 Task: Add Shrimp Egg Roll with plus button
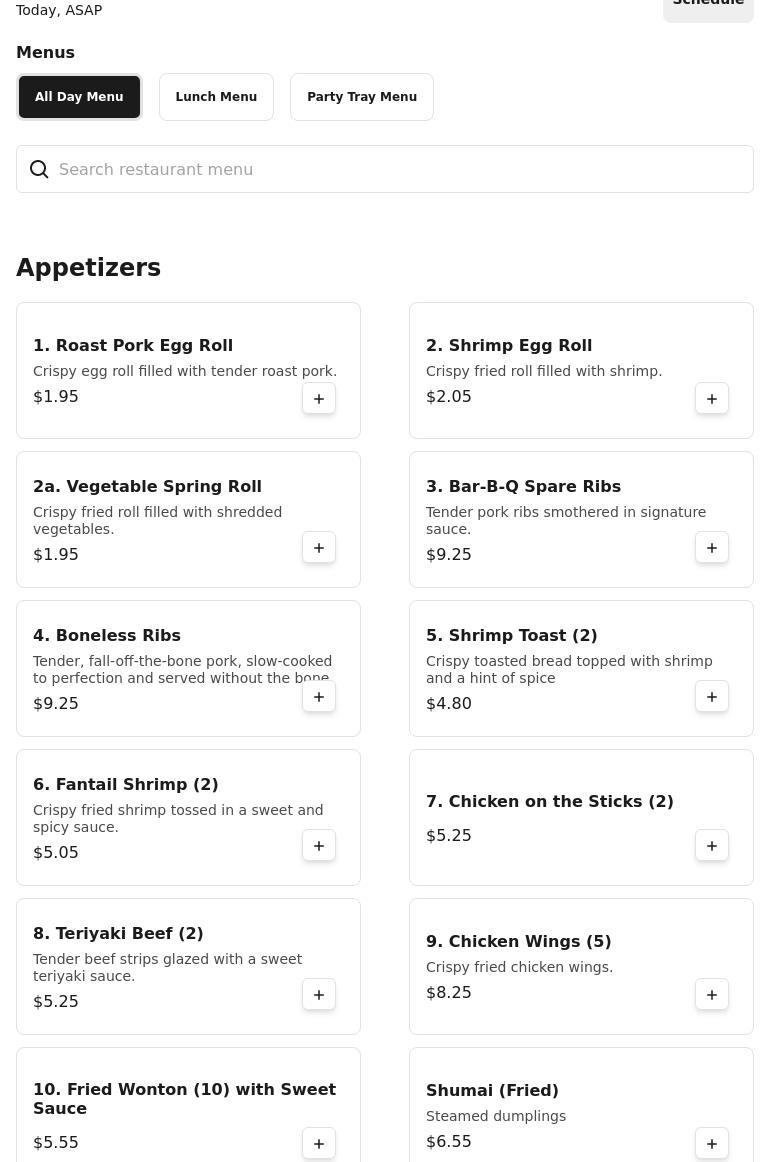click(712, 399)
